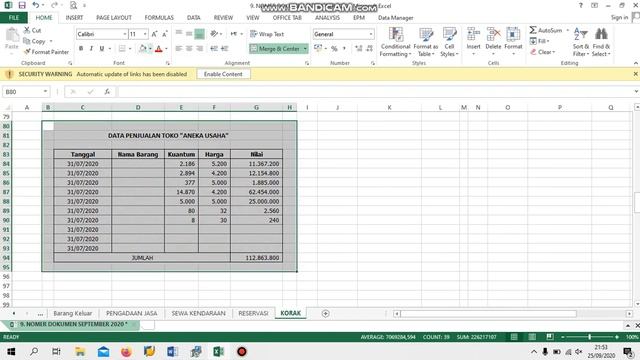Open the FILE tab
The image size is (640, 360).
14,18
